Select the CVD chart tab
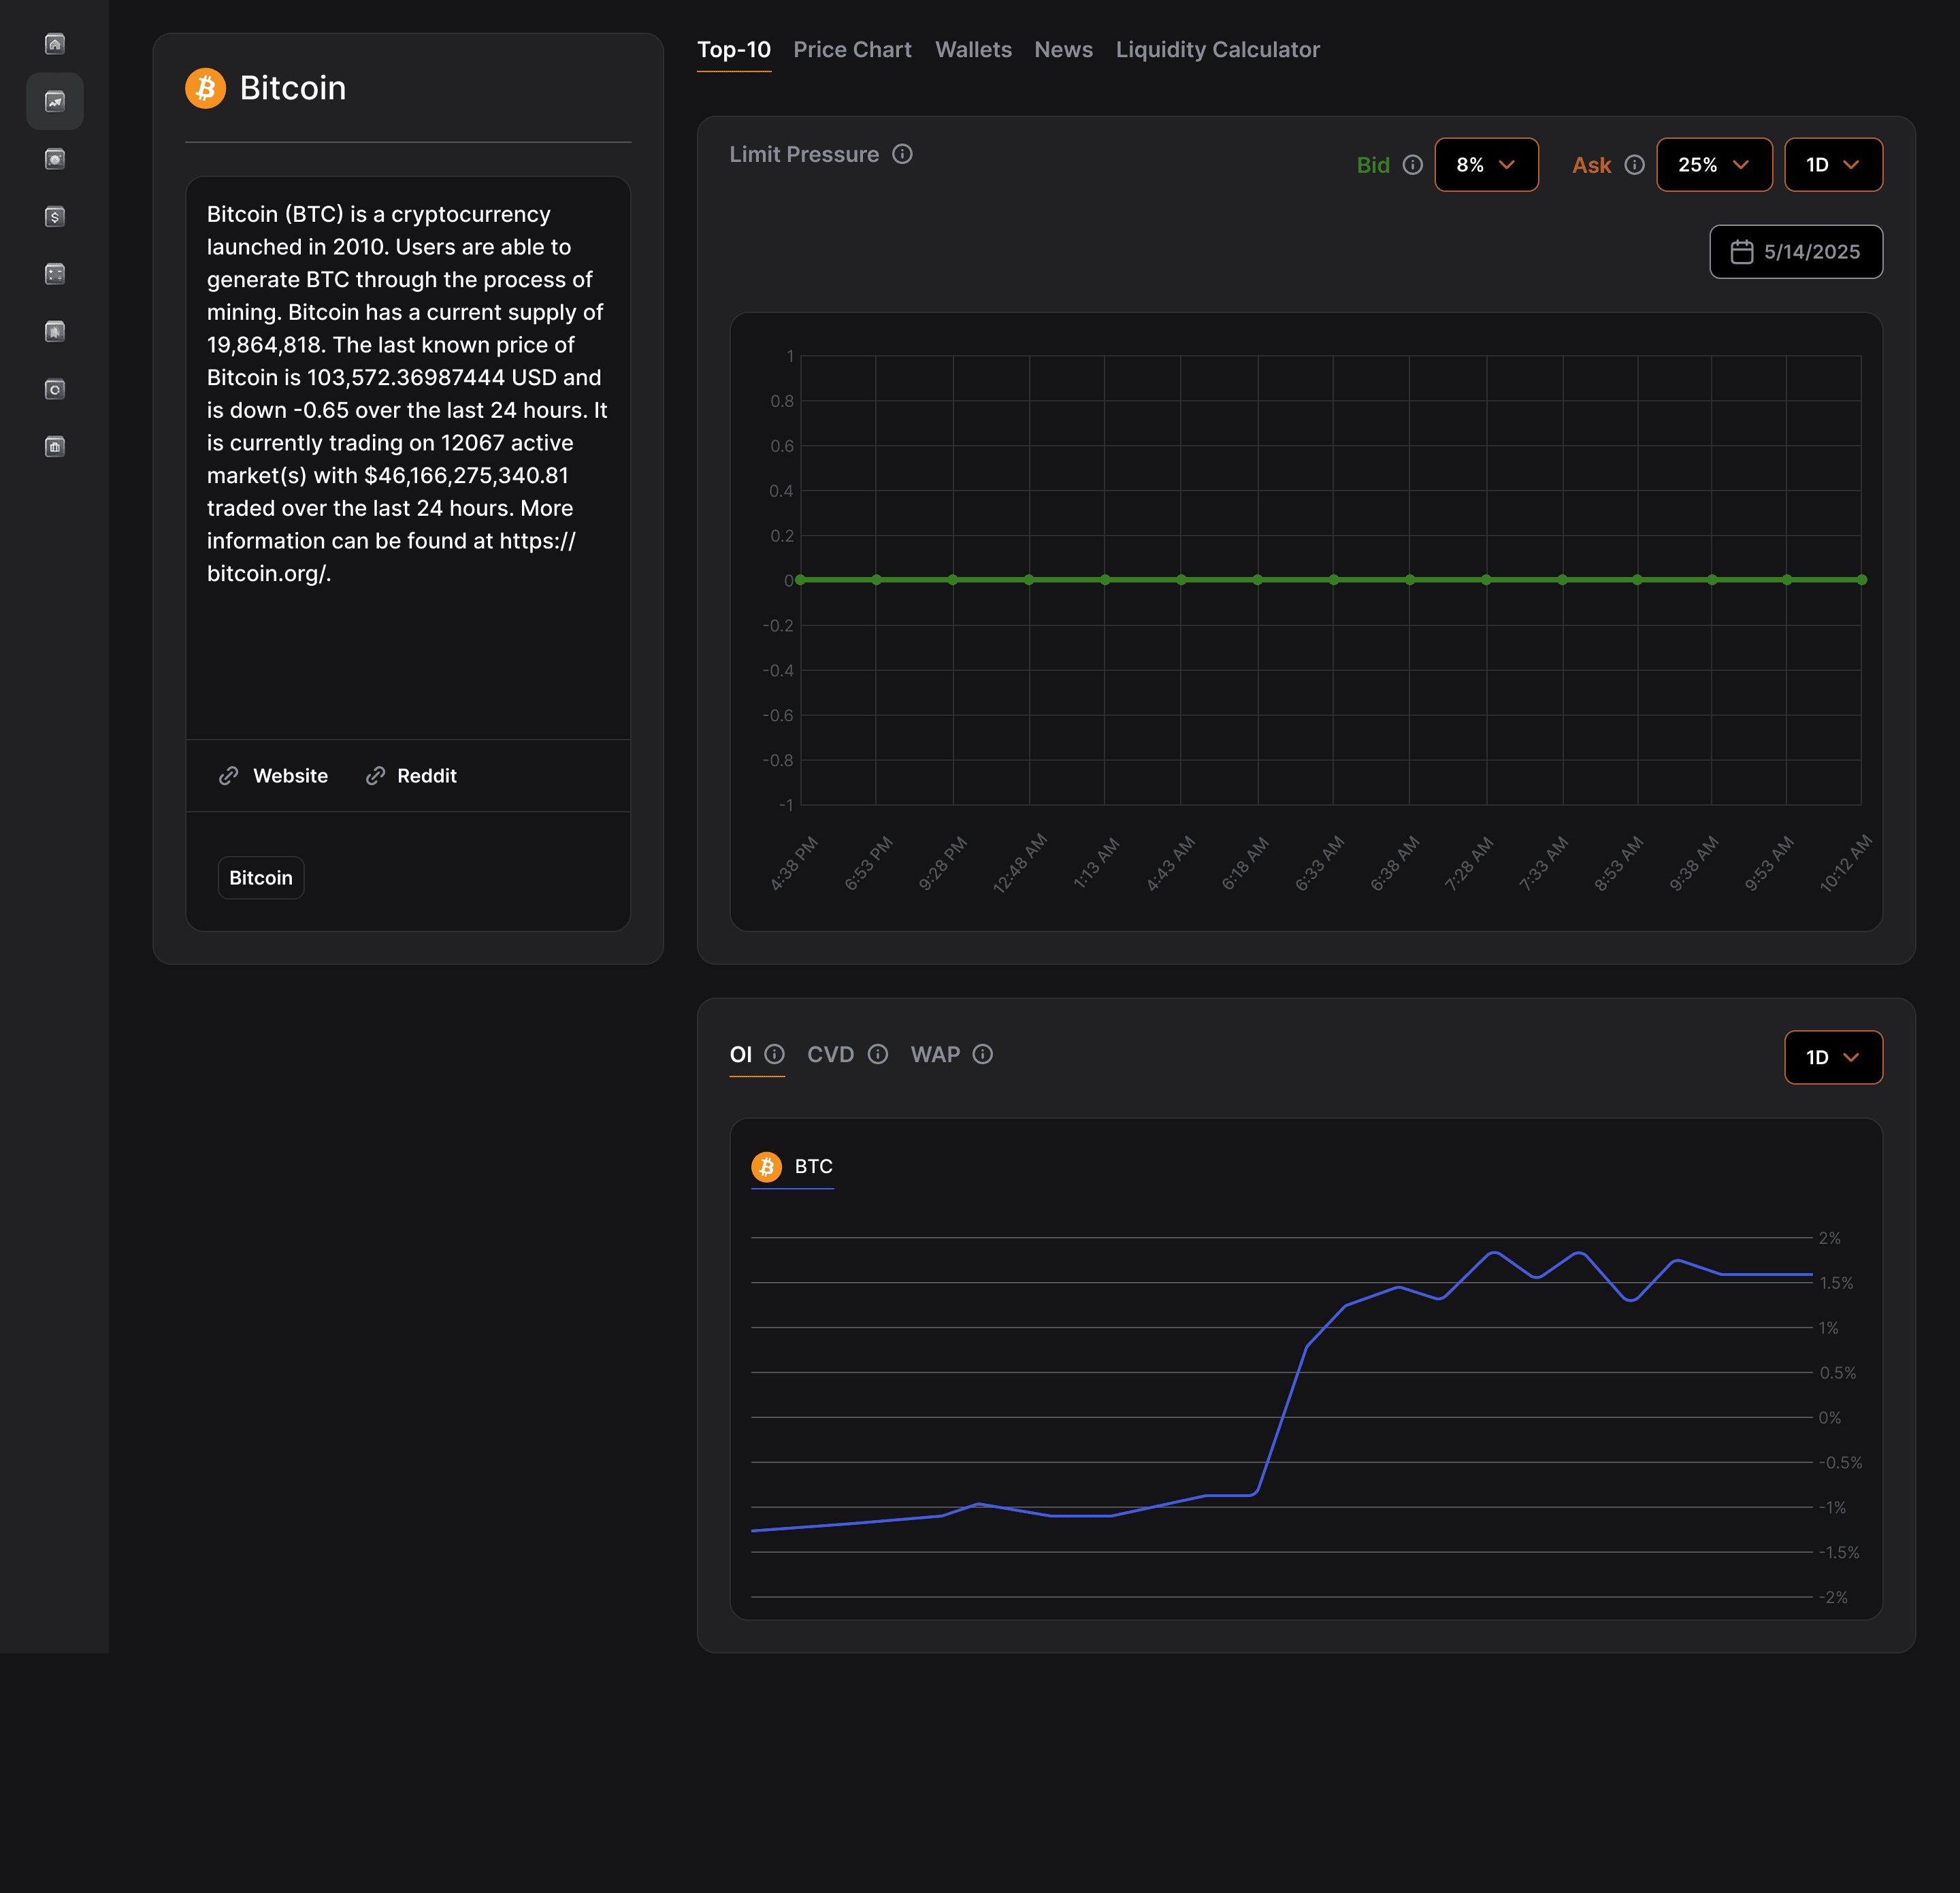Image resolution: width=1960 pixels, height=1893 pixels. [830, 1054]
